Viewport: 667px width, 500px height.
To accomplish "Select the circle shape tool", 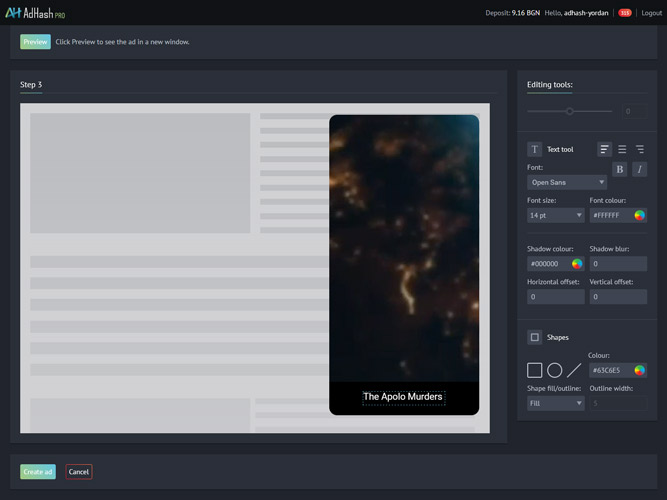I will 554,370.
